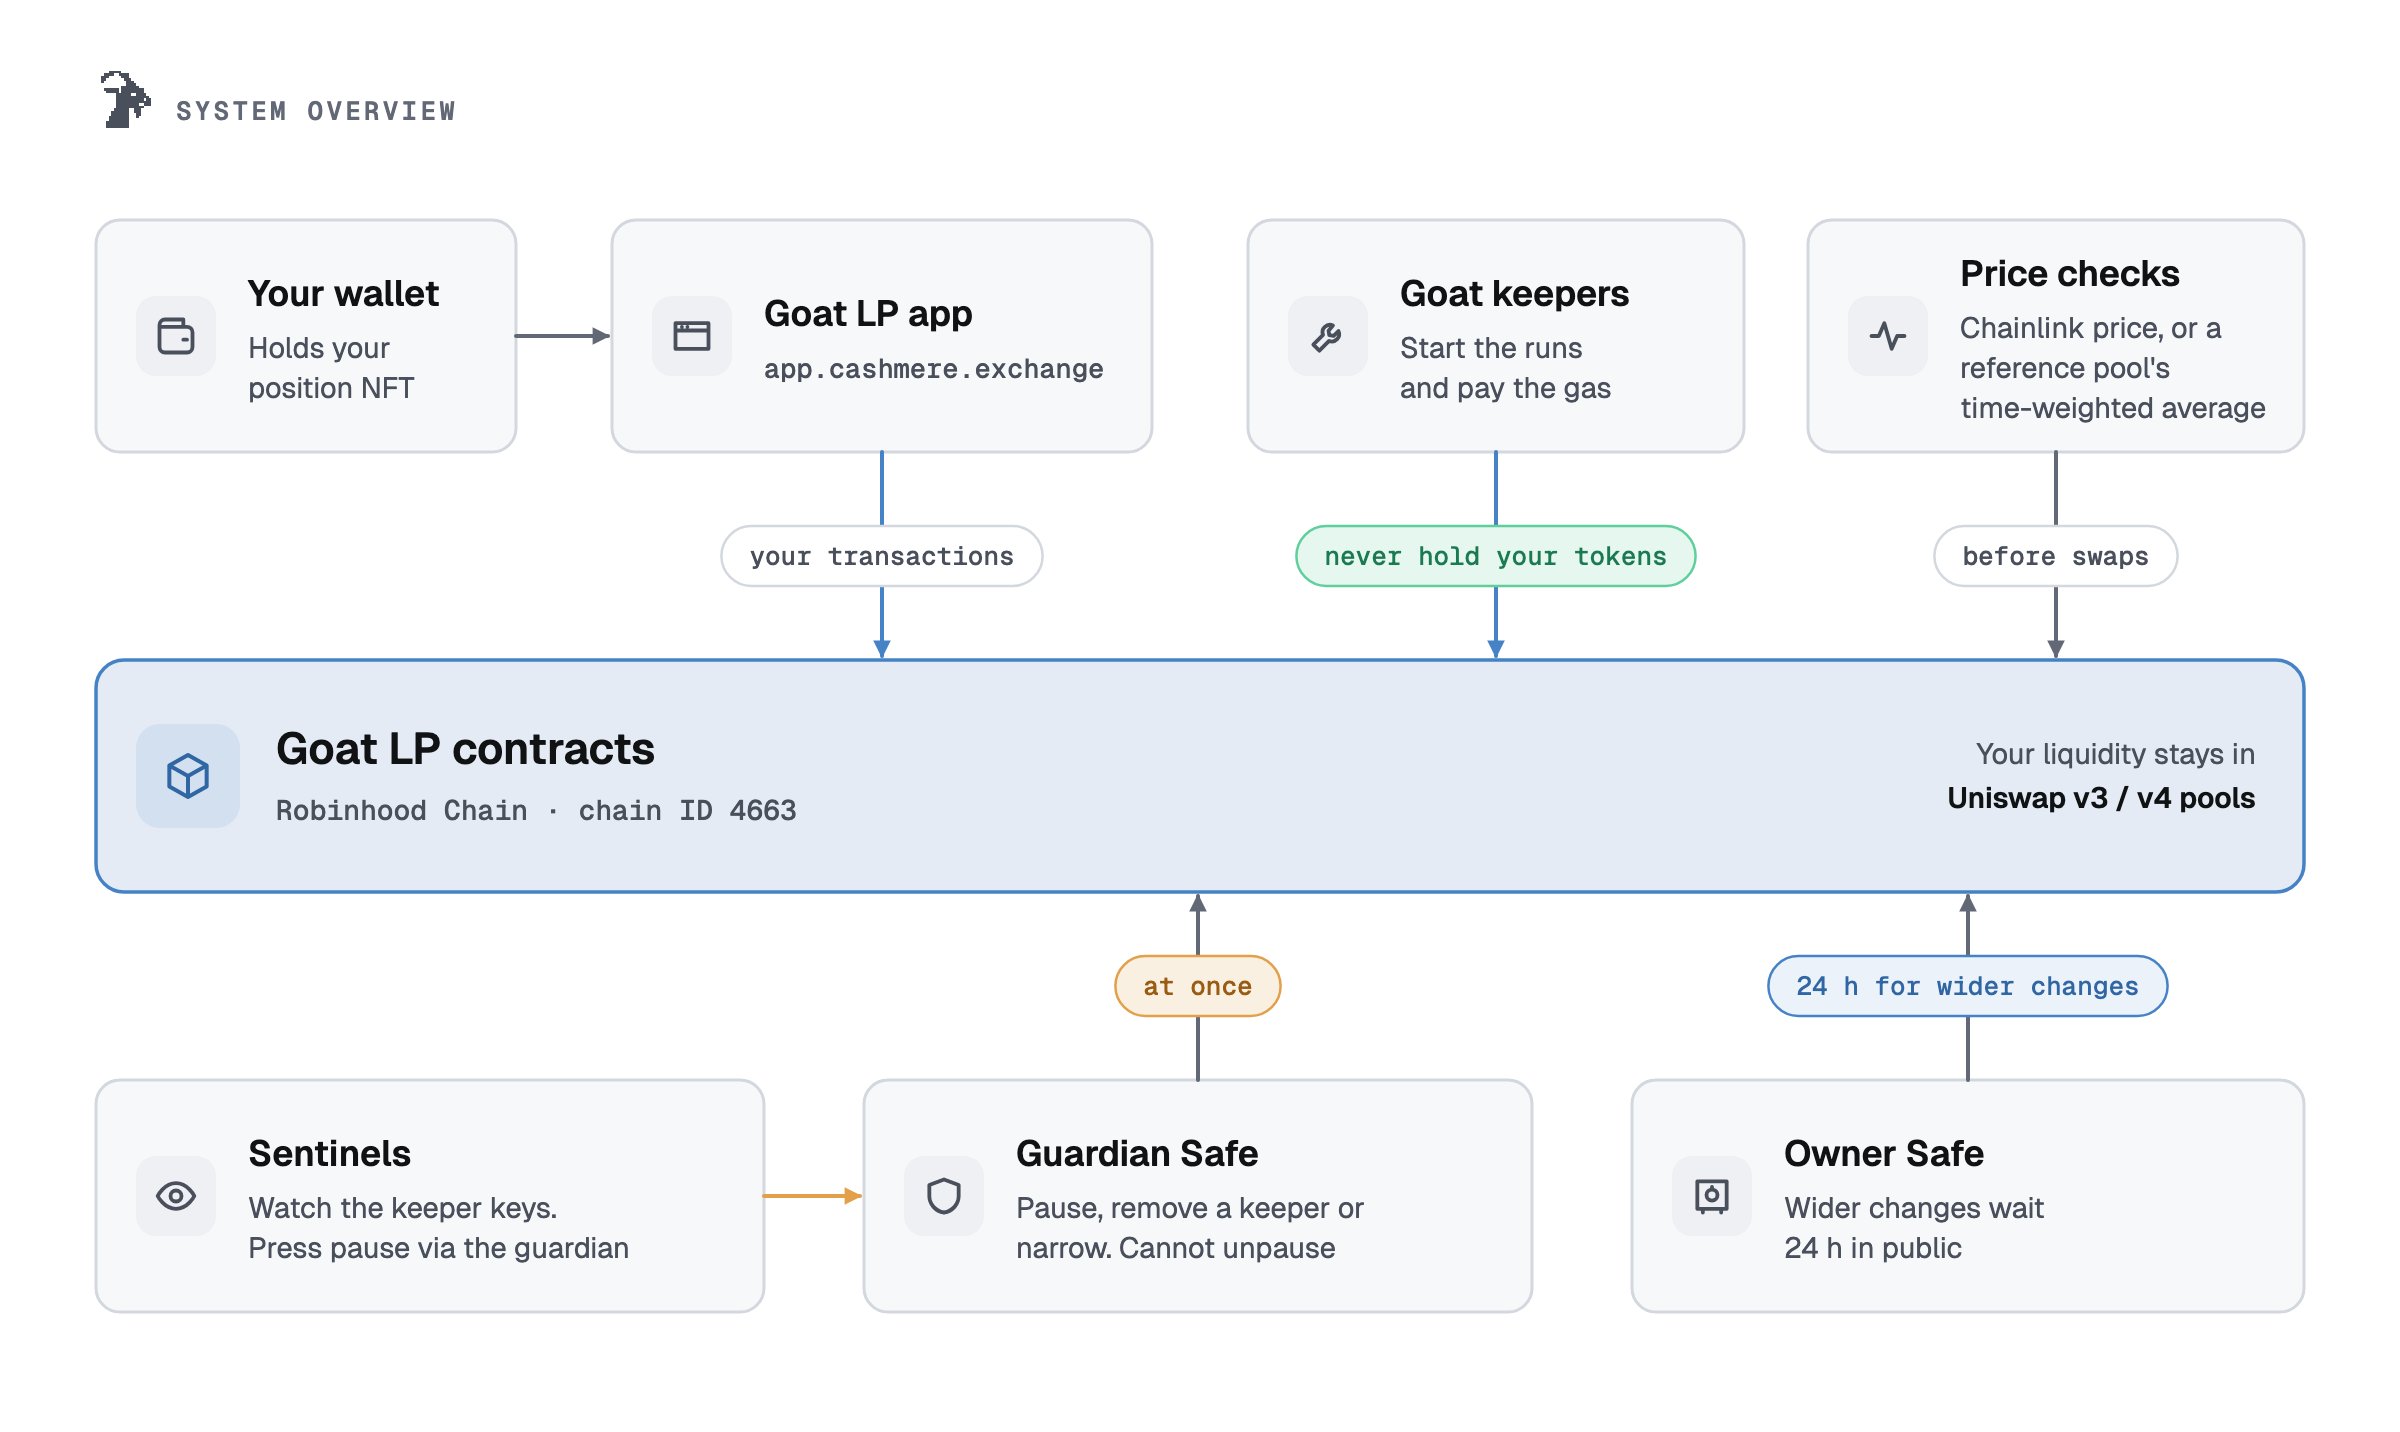Click 'Your liquidity stays in' text
Viewport: 2400px width, 1432px height.
pos(2115,754)
